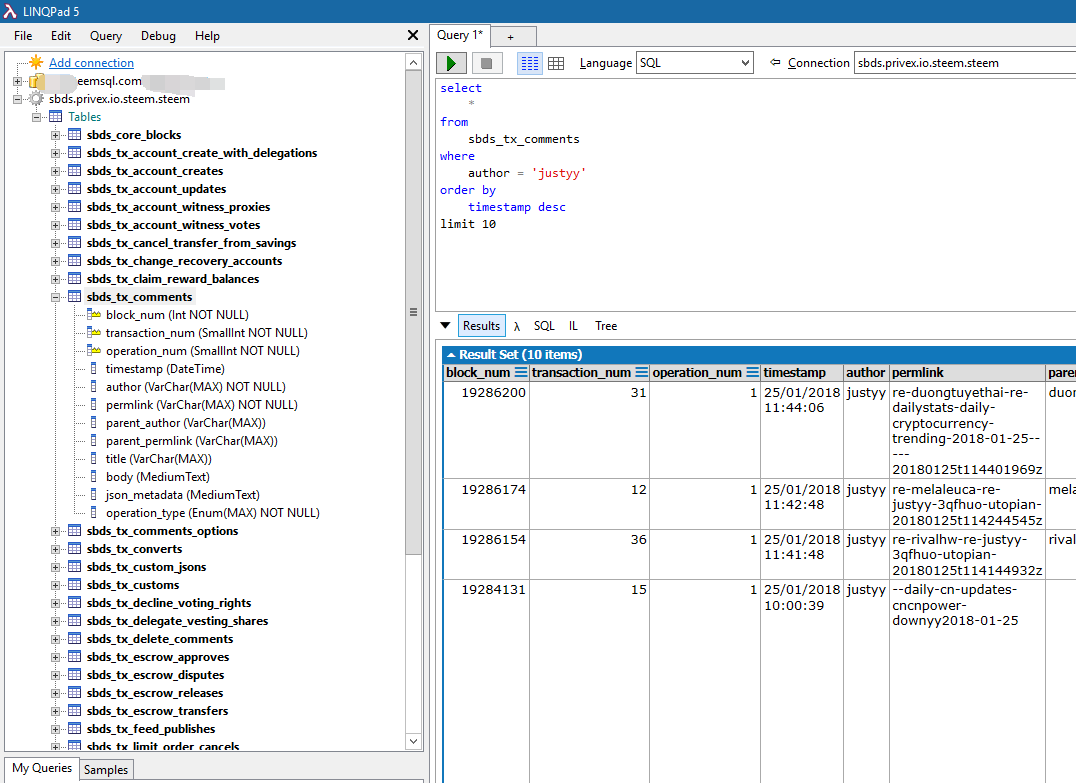Open transaction_num column header menu icon
This screenshot has width=1076, height=783.
click(642, 373)
